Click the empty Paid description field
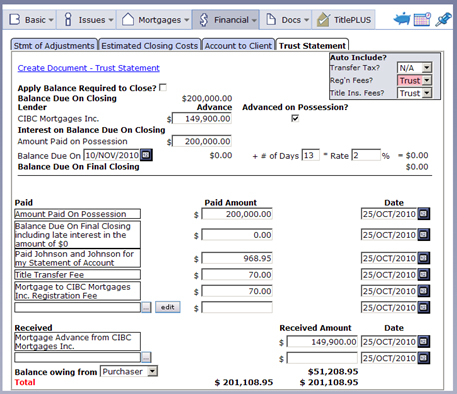Image resolution: width=457 pixels, height=394 pixels. [77, 307]
